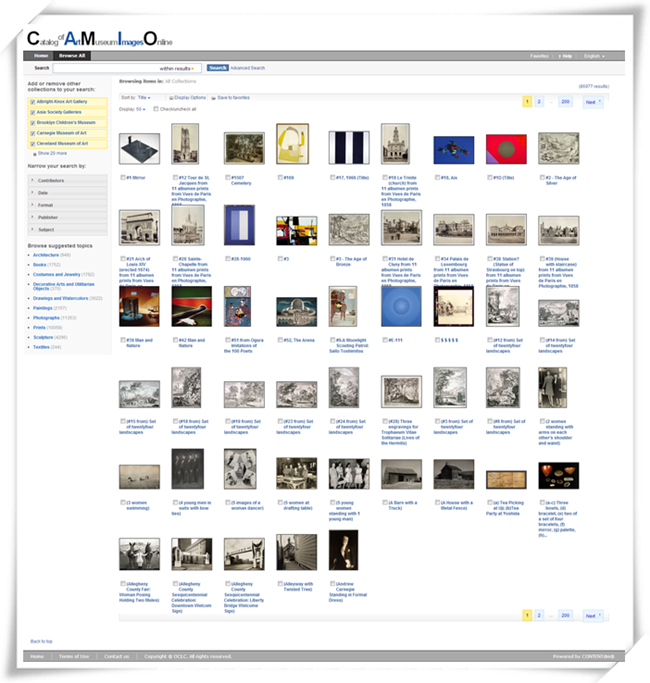Open the #21 Arch of Louis XIV thumbnail
The image size is (650, 683).
click(139, 228)
